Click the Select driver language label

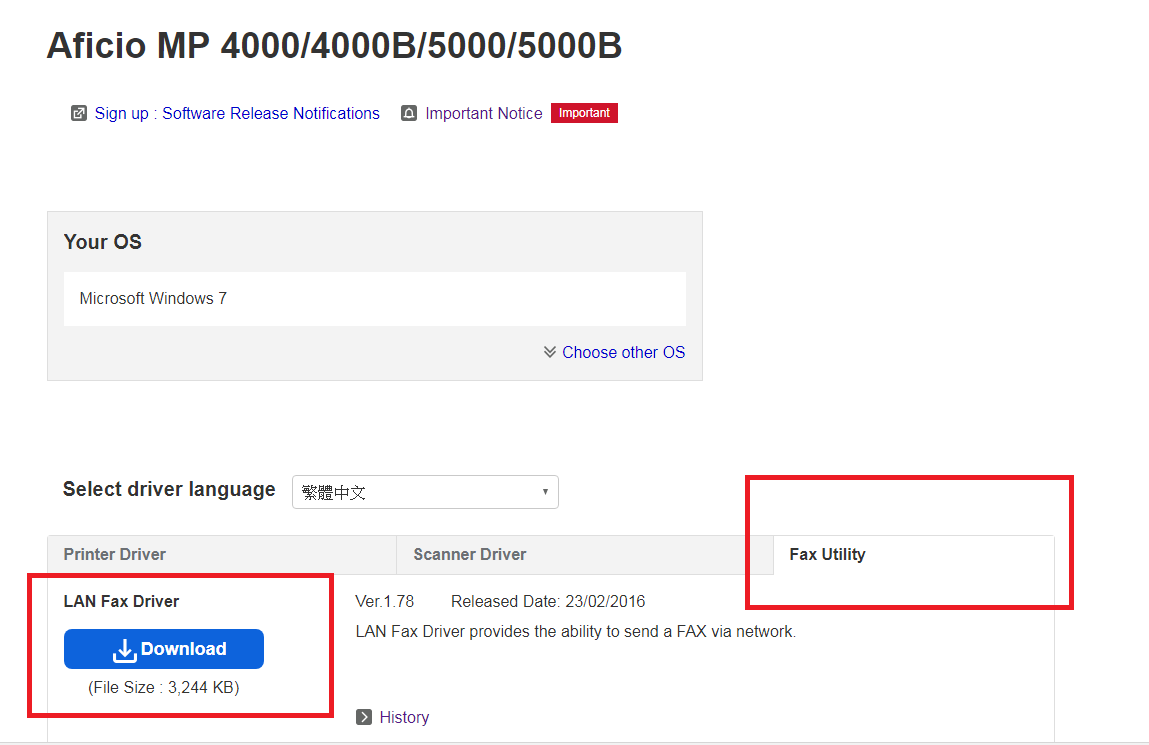pos(169,489)
